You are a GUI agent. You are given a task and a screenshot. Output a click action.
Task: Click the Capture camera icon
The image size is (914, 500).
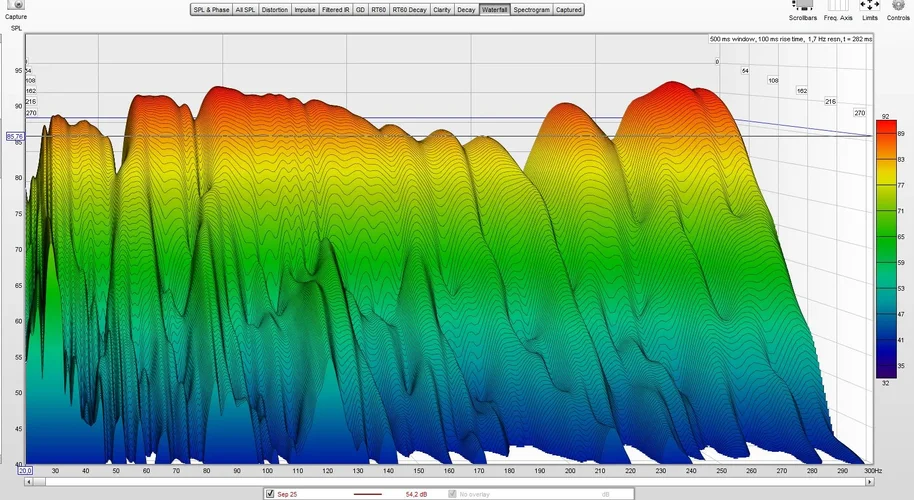[16, 5]
